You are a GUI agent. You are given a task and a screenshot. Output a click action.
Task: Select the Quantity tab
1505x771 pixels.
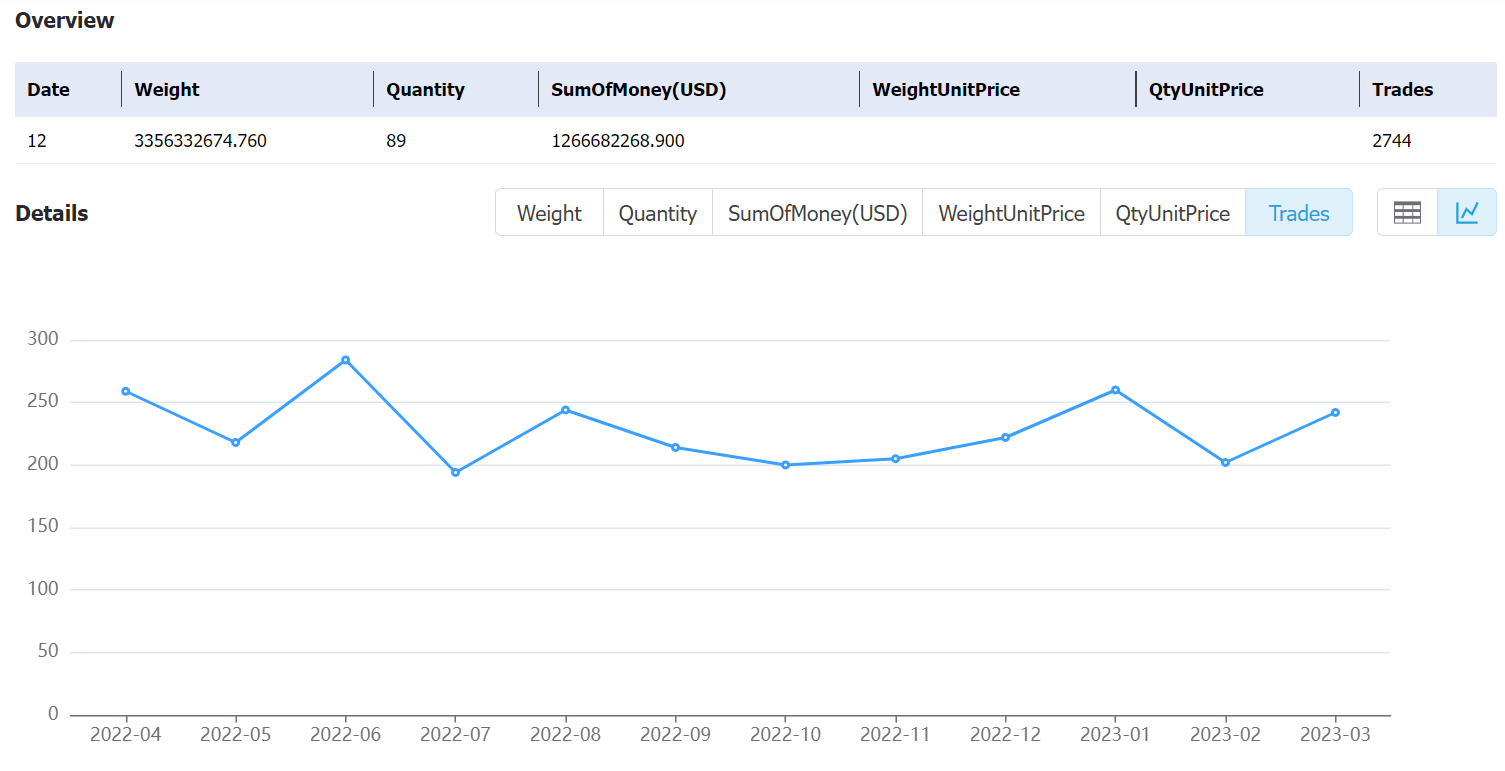click(658, 213)
